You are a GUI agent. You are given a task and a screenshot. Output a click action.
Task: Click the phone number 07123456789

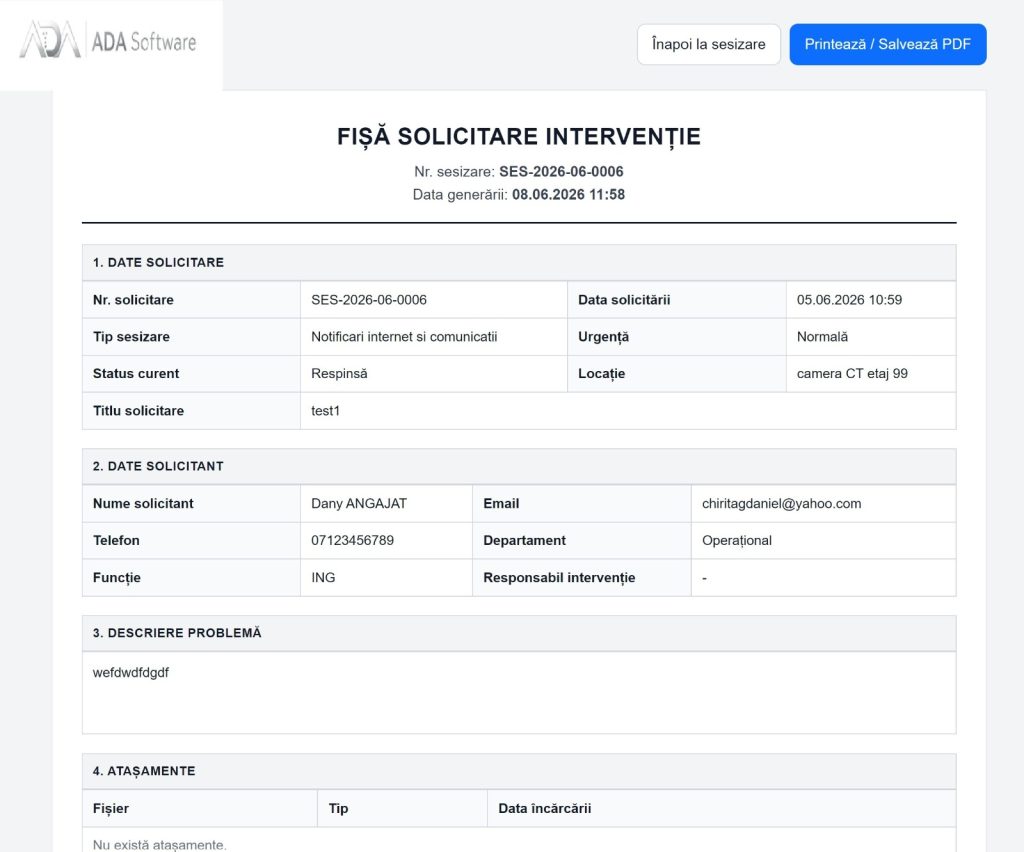(352, 541)
